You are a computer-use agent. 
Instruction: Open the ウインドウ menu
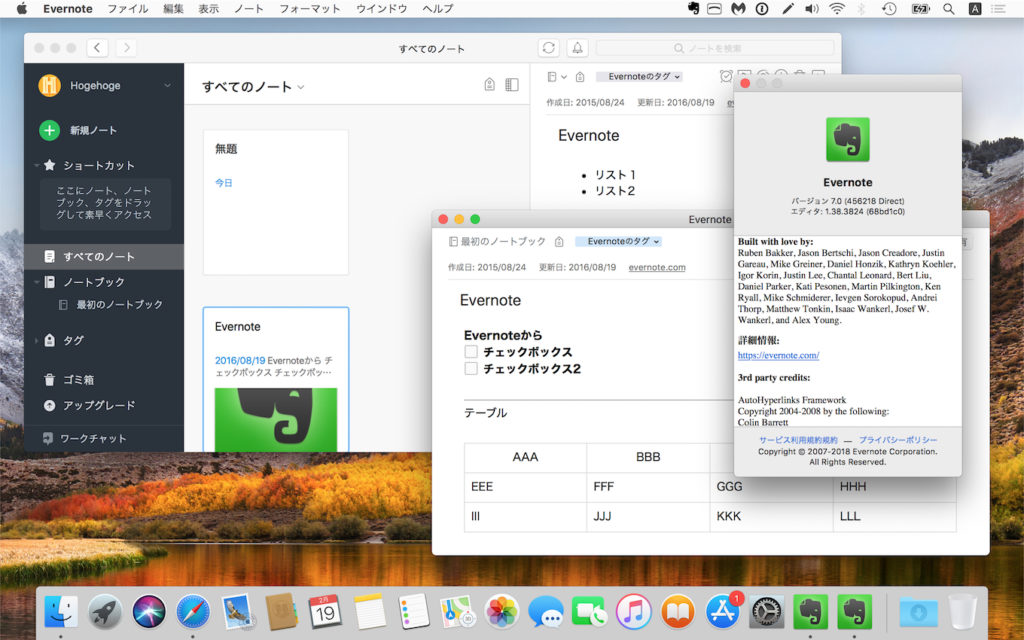tap(382, 8)
